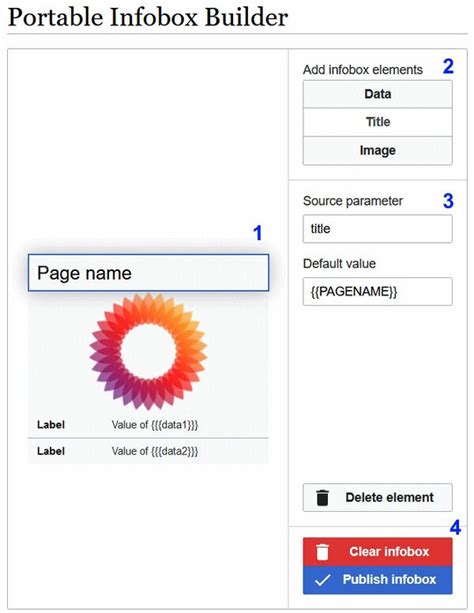Click the checkmark icon in Publish infobox

pos(323,580)
